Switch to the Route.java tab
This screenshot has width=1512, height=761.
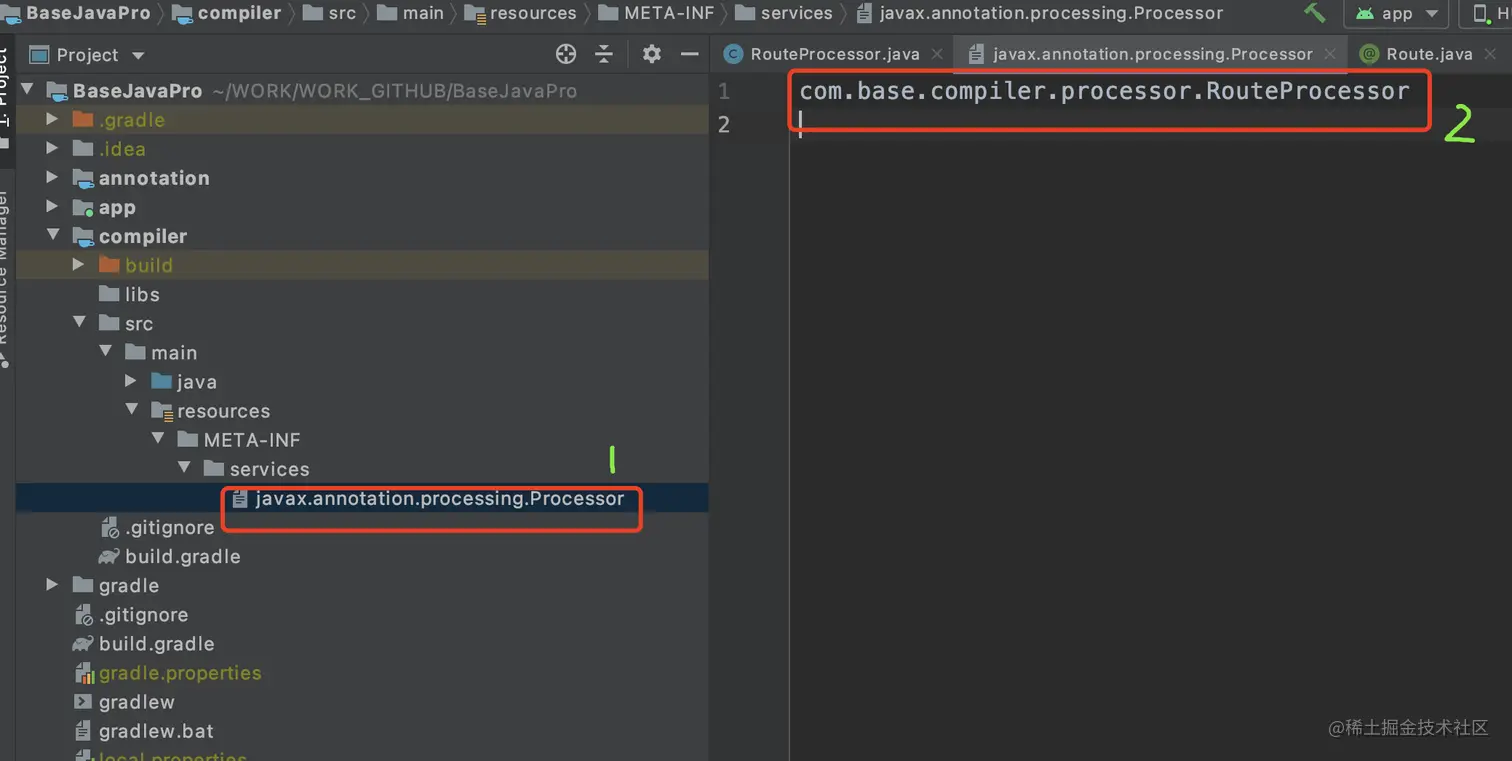tap(1428, 54)
